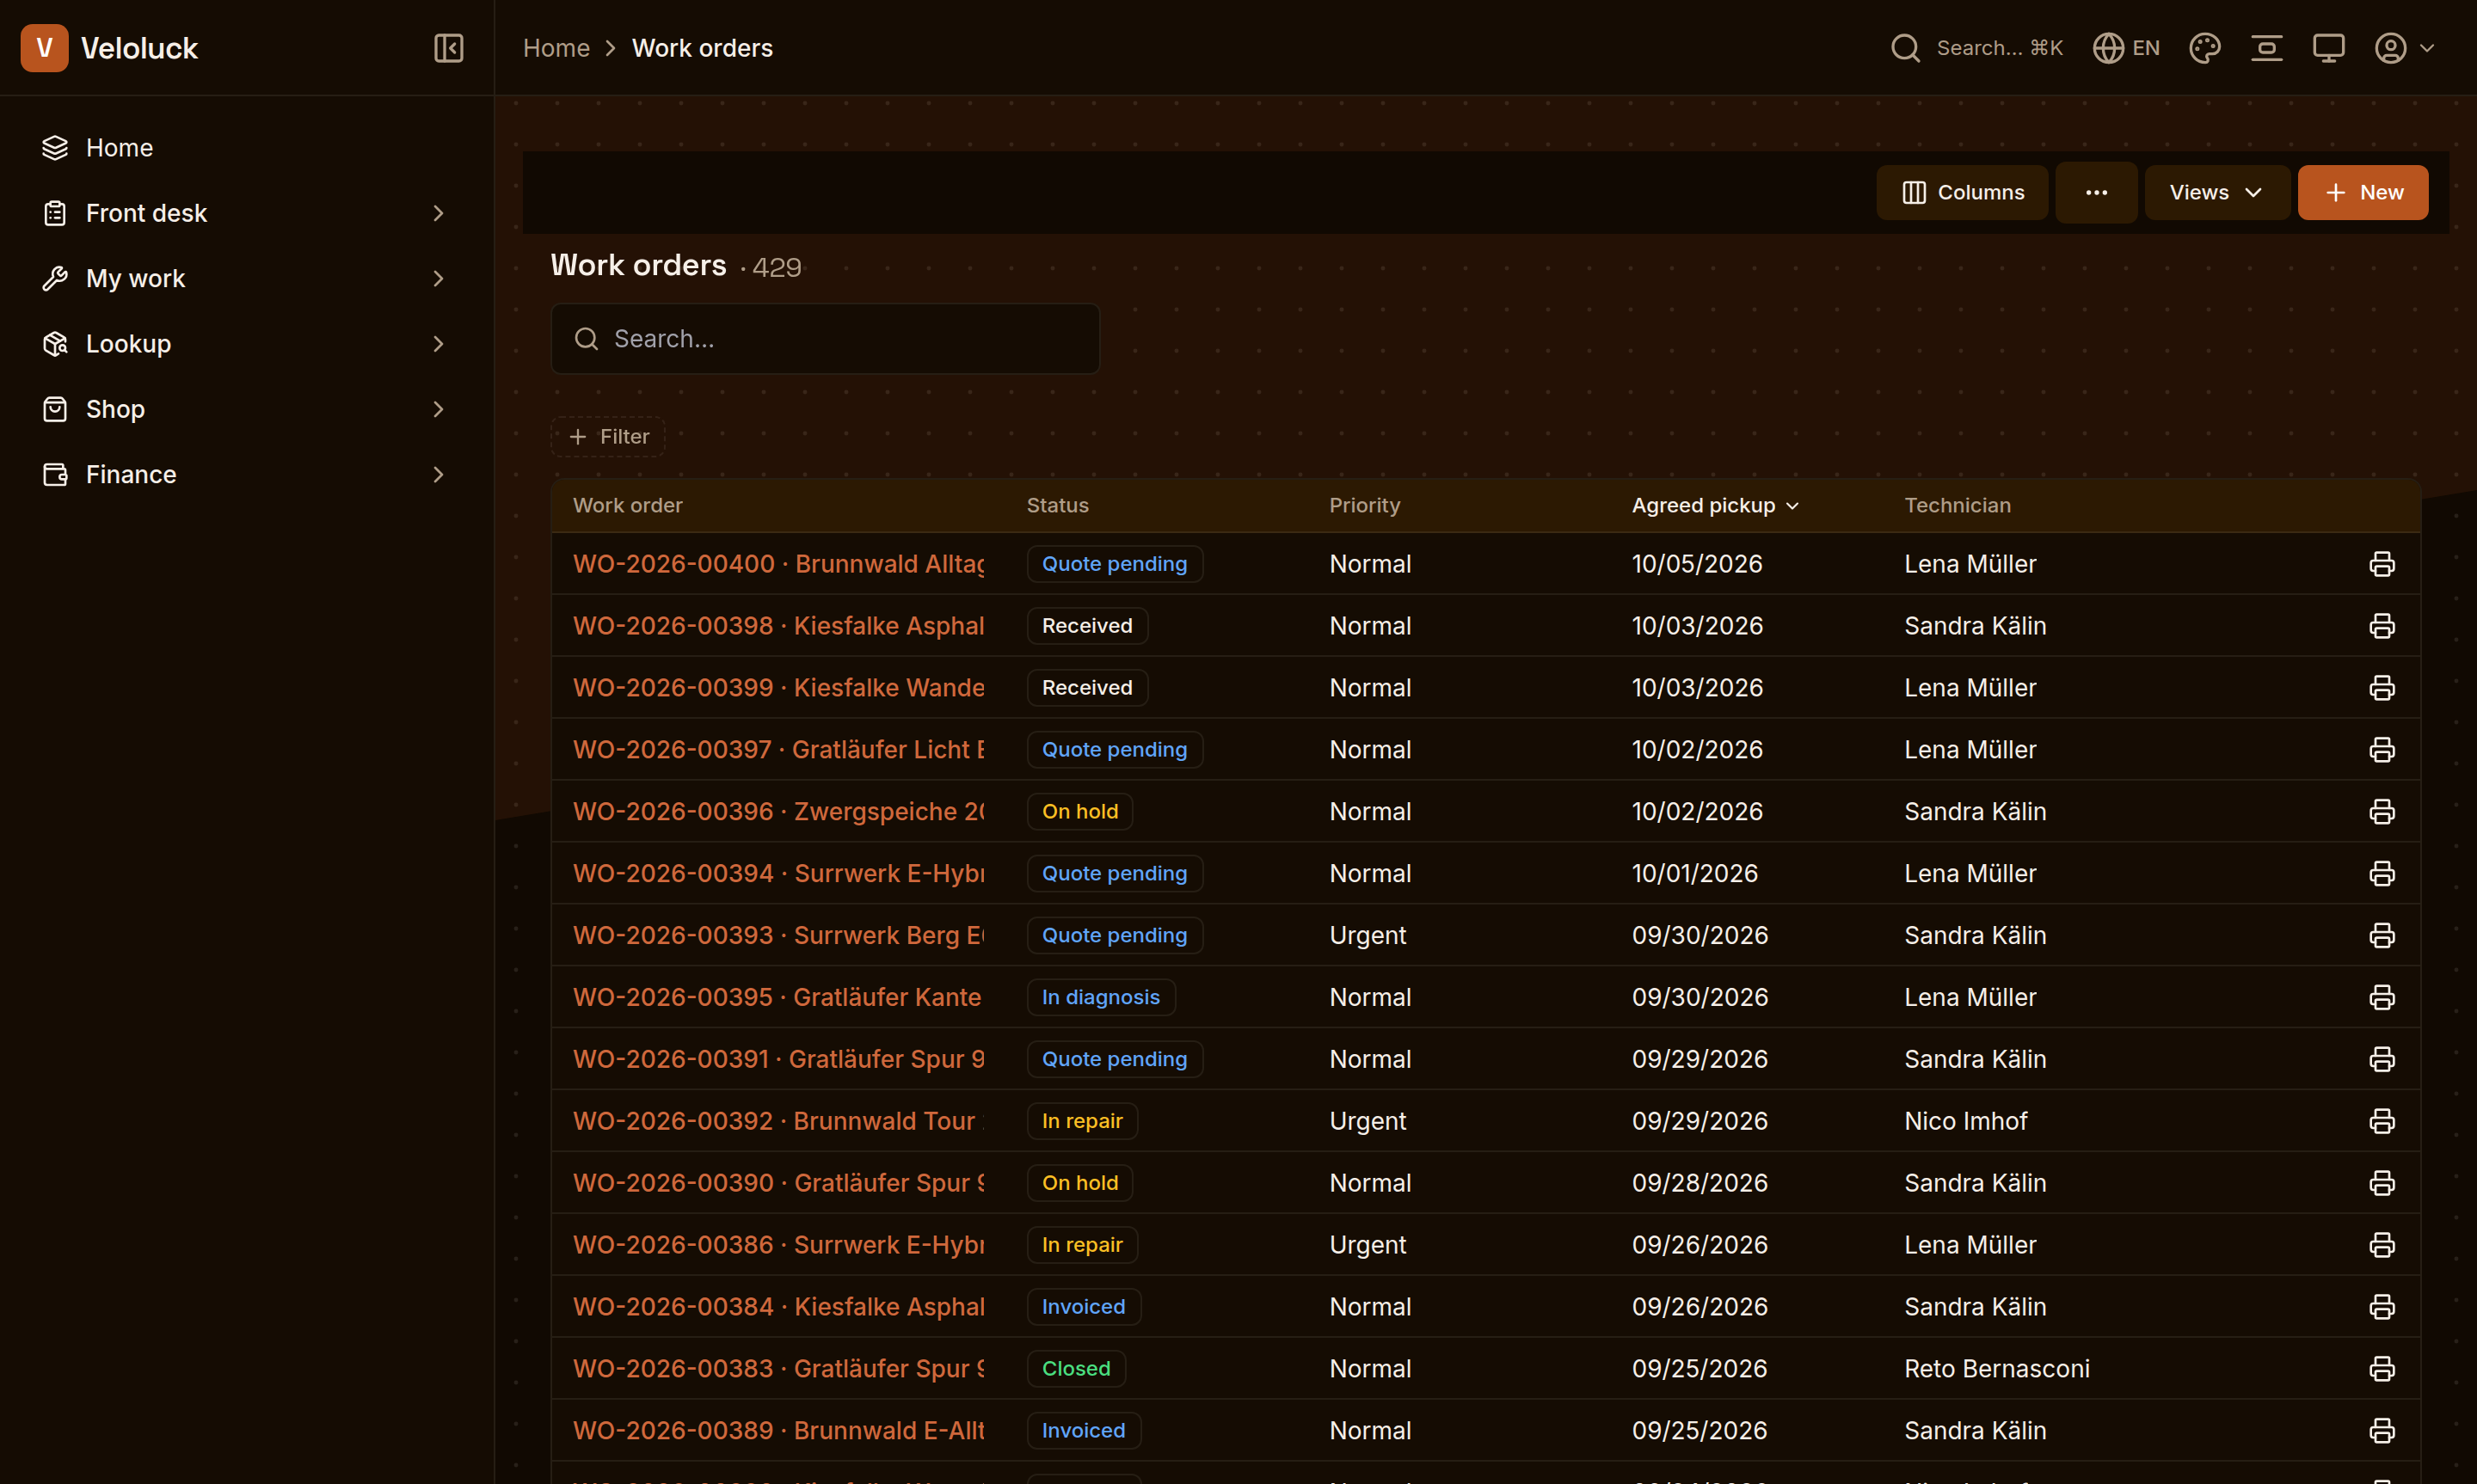Open work order WO-2026-00397 Gratläufer Licht
Image resolution: width=2477 pixels, height=1484 pixels.
pos(778,750)
